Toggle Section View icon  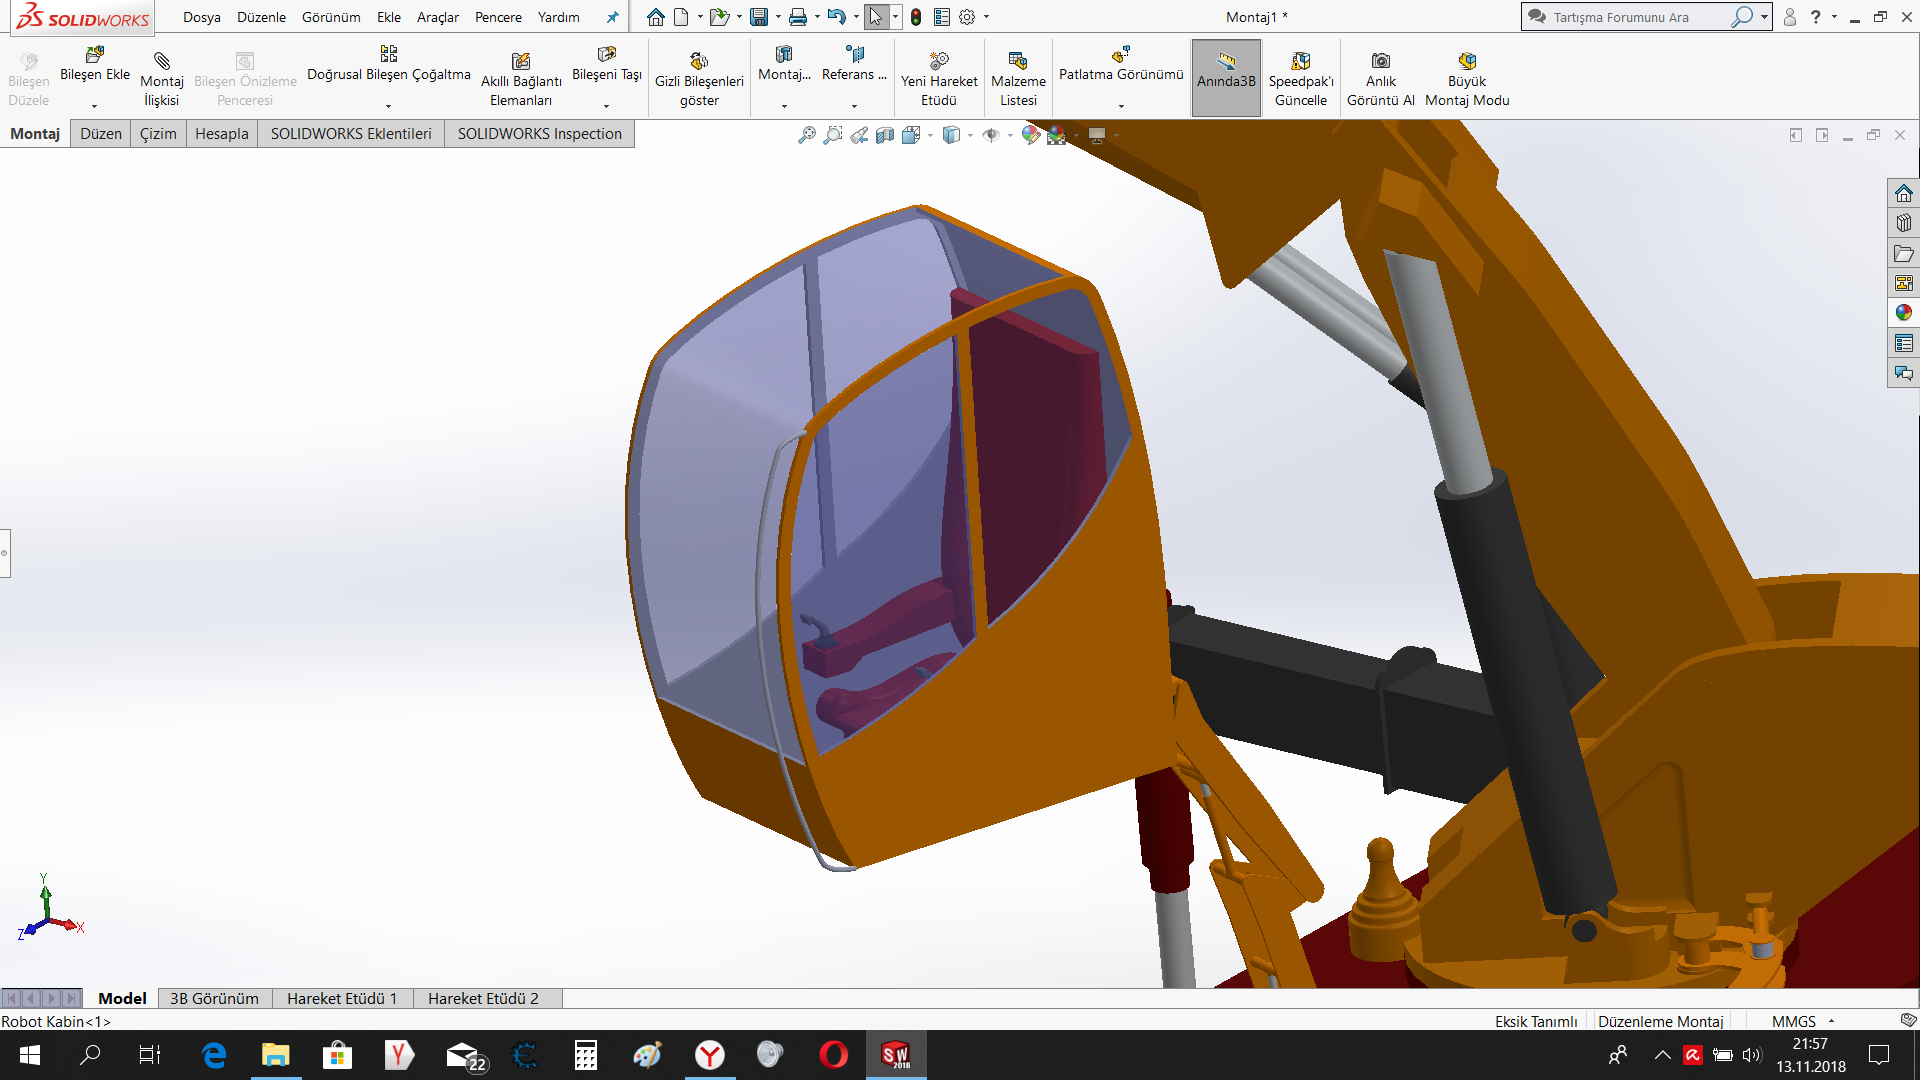click(885, 135)
